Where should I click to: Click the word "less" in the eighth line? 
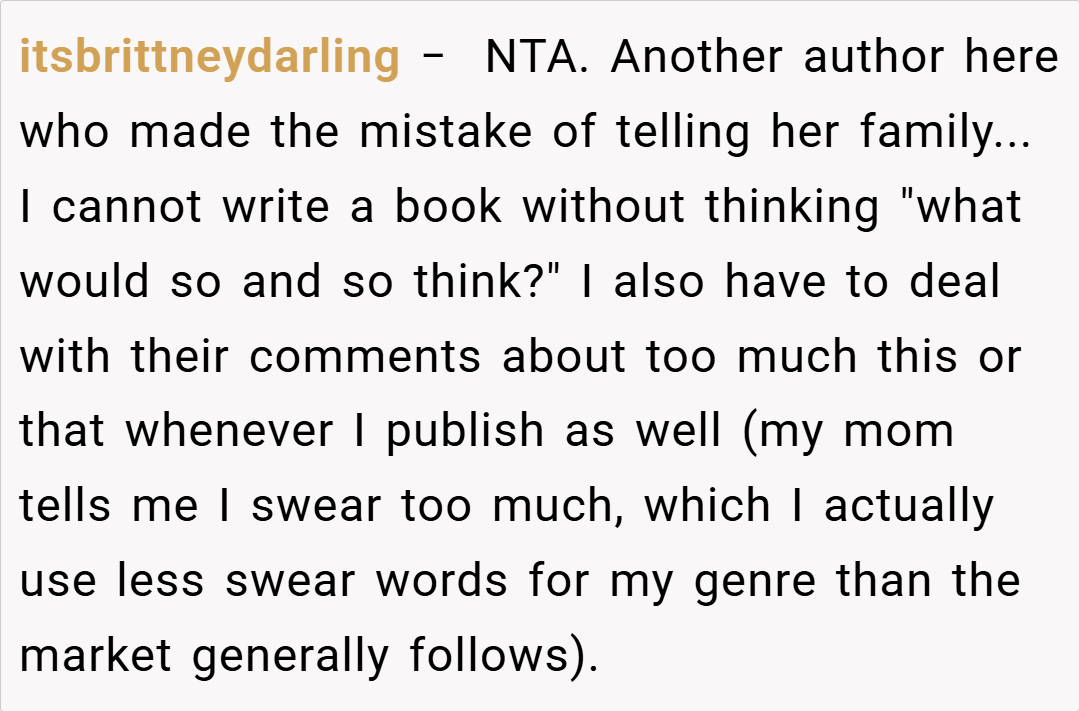click(161, 581)
